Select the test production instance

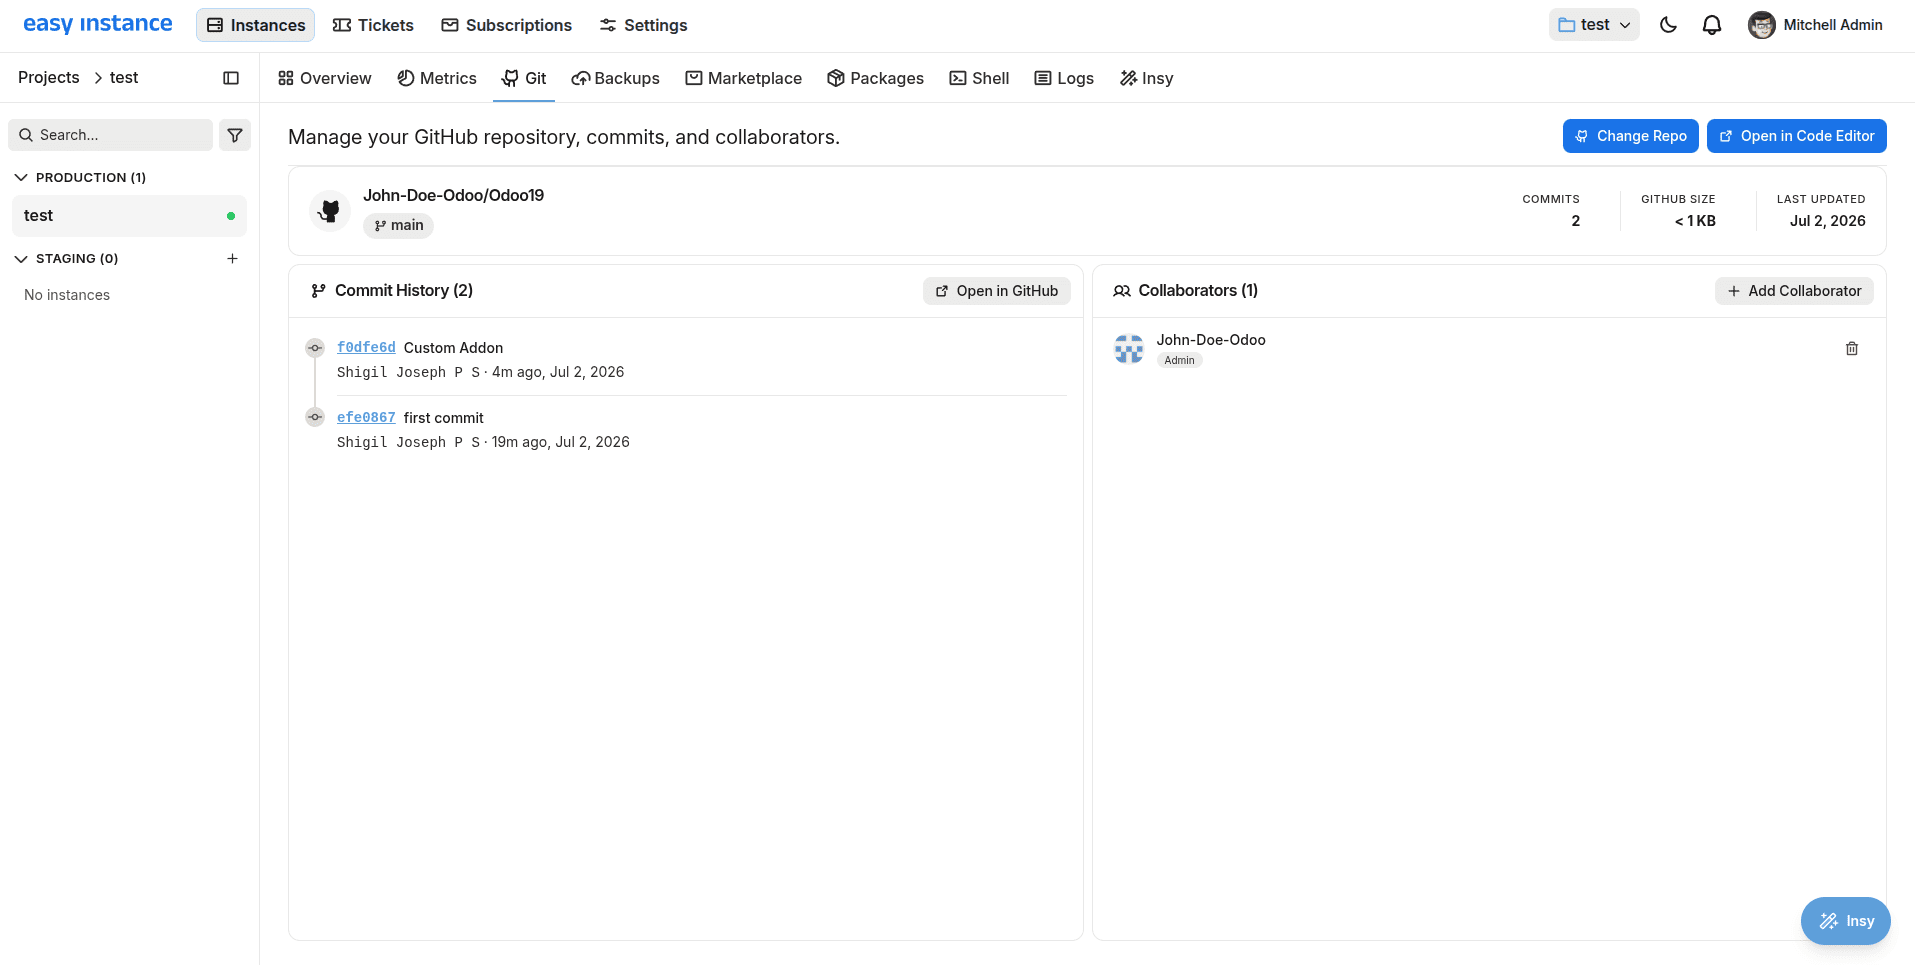129,216
